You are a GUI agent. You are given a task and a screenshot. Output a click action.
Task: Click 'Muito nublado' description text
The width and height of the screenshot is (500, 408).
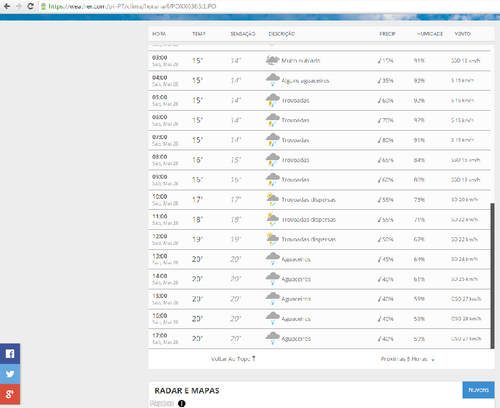pyautogui.click(x=301, y=61)
